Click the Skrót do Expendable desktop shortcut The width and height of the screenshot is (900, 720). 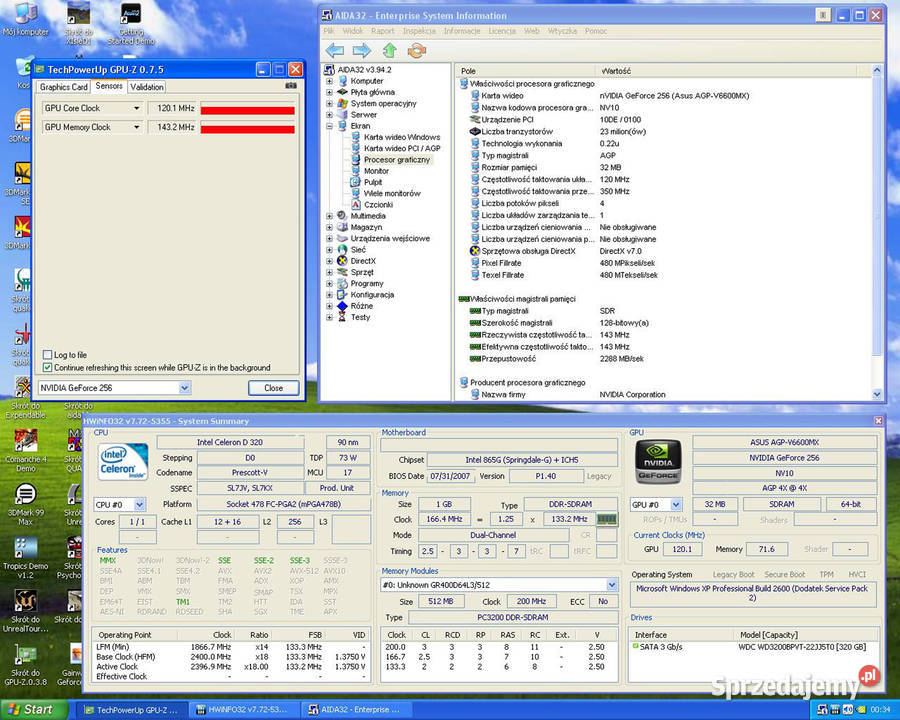tap(25, 397)
